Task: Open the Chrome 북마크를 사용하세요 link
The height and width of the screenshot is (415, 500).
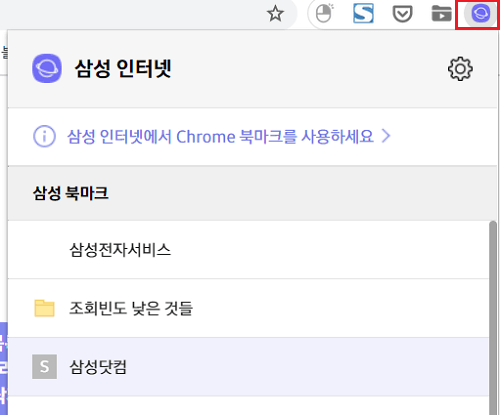Action: (x=220, y=136)
